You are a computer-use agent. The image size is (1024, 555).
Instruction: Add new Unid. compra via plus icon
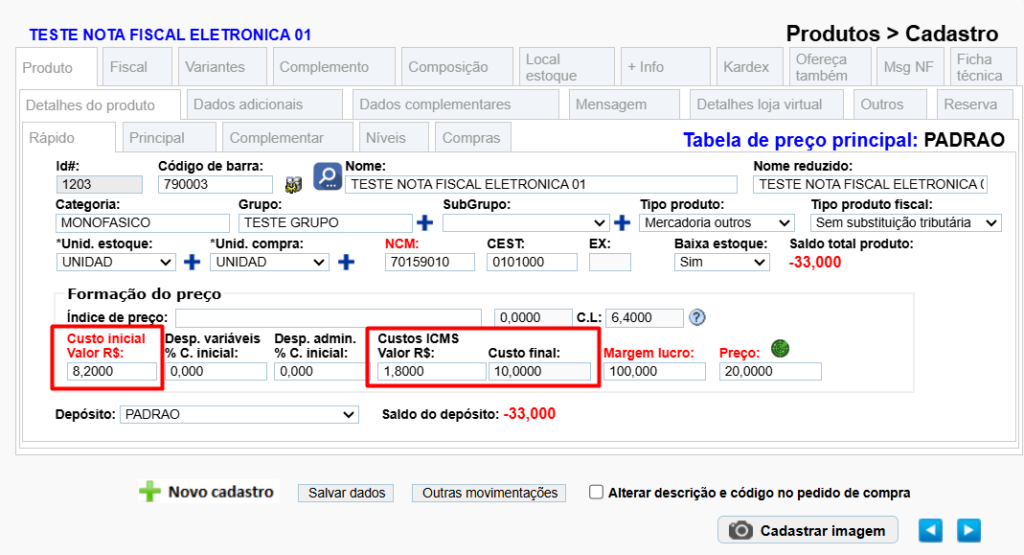coord(346,262)
